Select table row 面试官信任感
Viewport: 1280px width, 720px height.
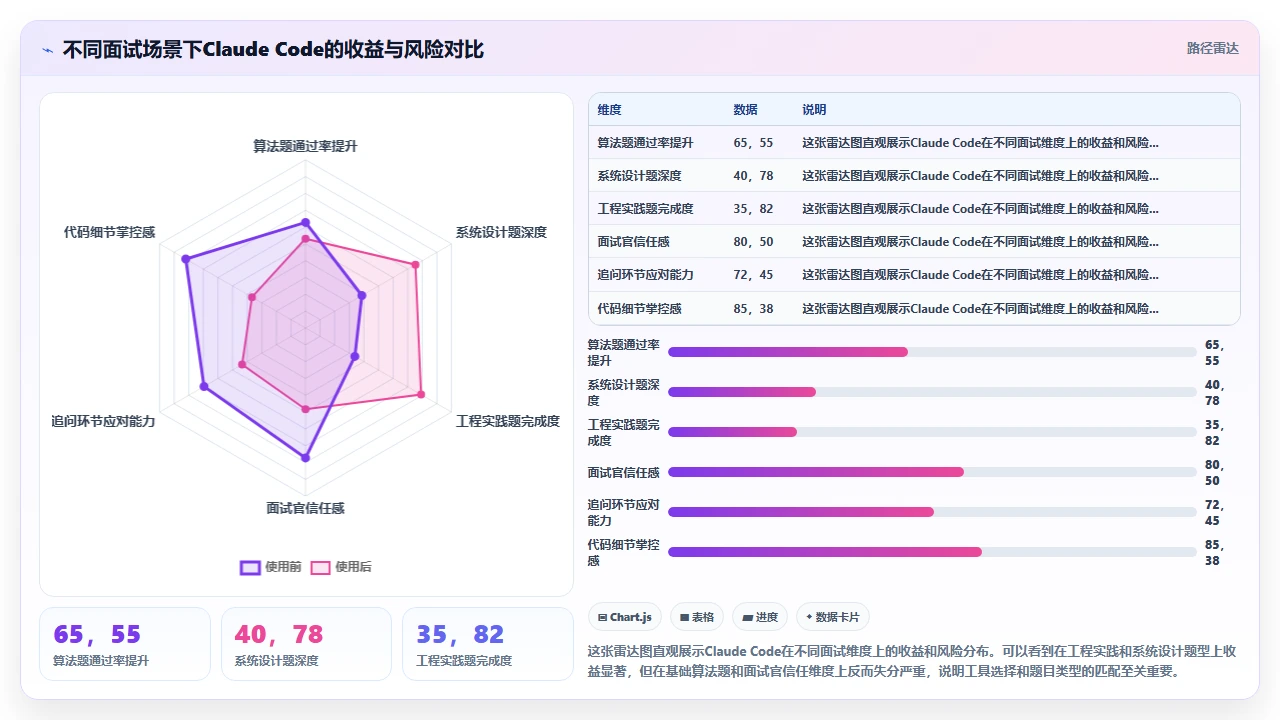[914, 241]
